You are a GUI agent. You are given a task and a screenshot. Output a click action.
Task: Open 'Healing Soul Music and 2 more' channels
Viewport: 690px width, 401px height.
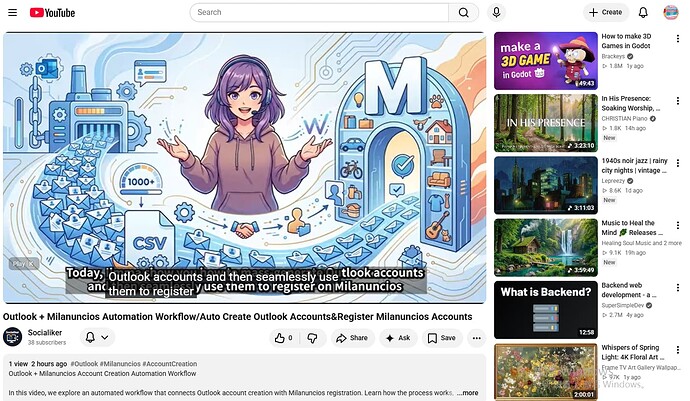coord(642,243)
